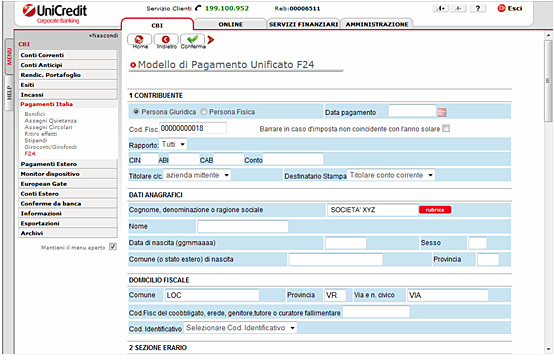Click the Cod. Fisc. input field
This screenshot has height=360, width=554.
(193, 128)
